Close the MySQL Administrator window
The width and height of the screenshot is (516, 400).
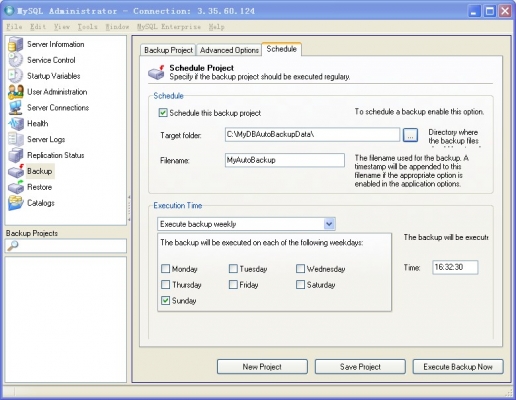pyautogui.click(x=505, y=11)
